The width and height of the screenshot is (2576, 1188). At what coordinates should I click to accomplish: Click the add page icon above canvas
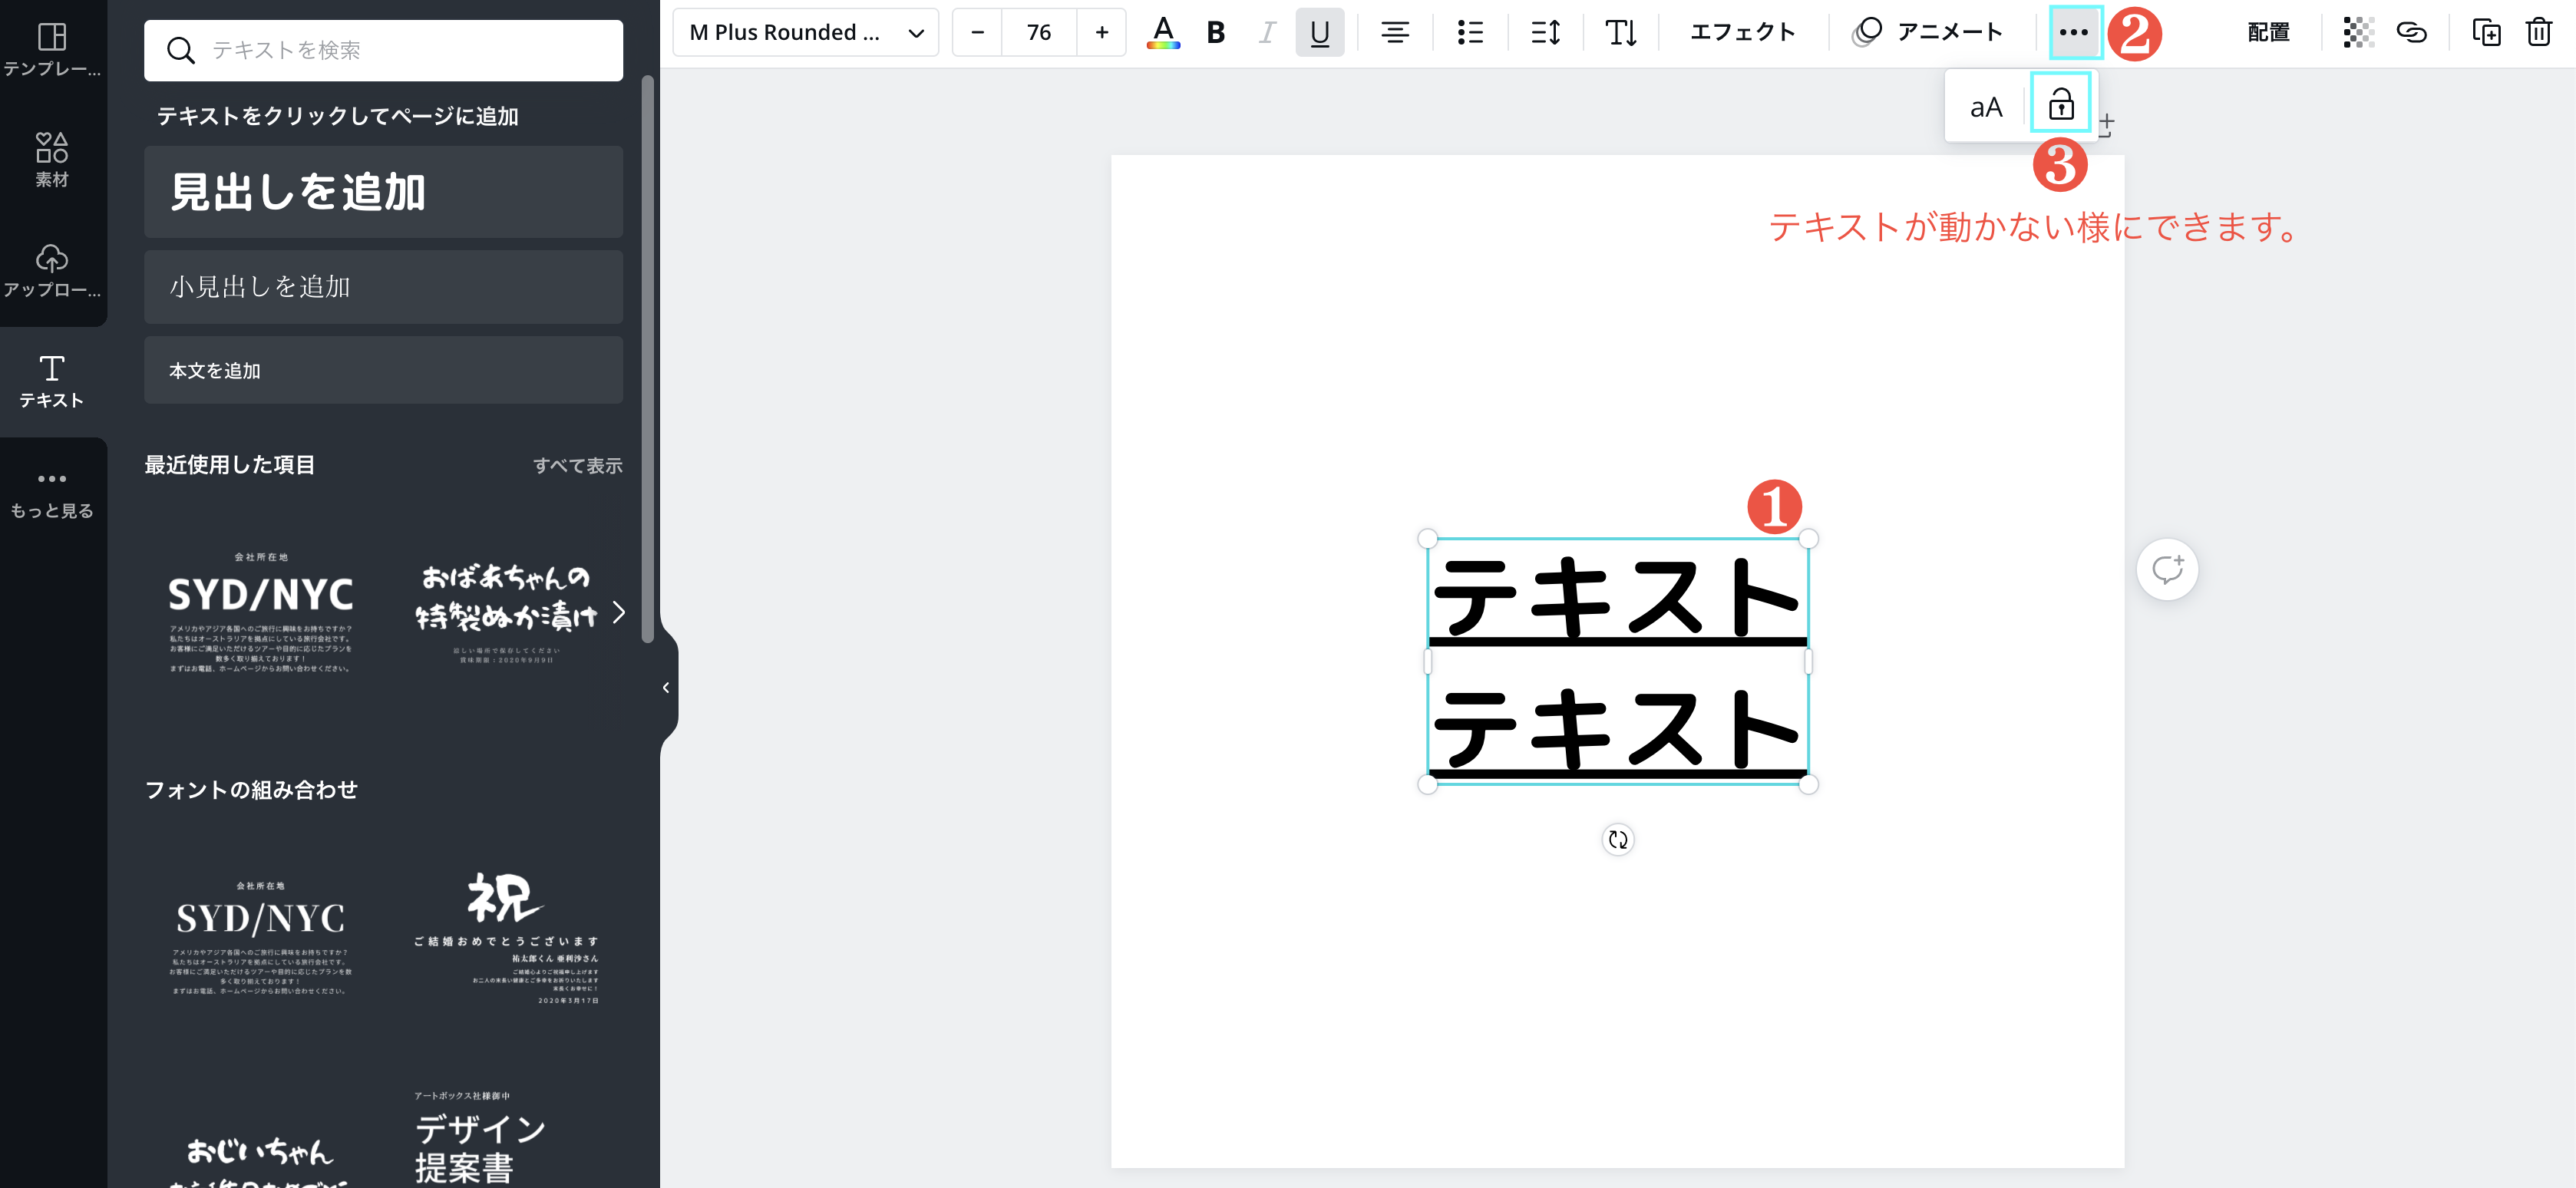[2107, 125]
